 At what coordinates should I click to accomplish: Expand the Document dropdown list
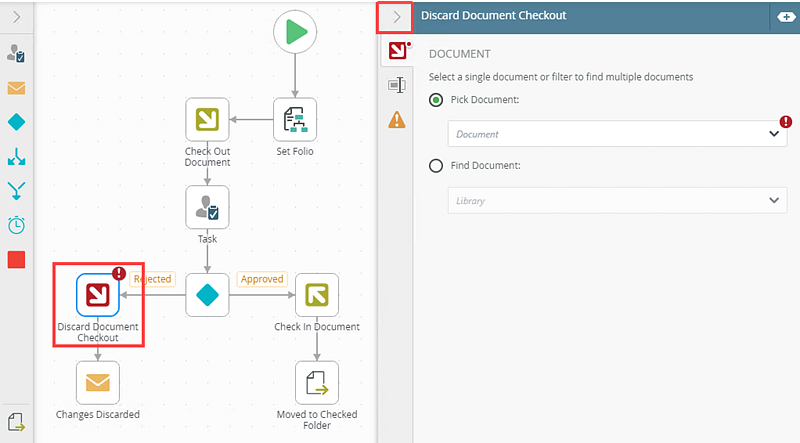[773, 133]
